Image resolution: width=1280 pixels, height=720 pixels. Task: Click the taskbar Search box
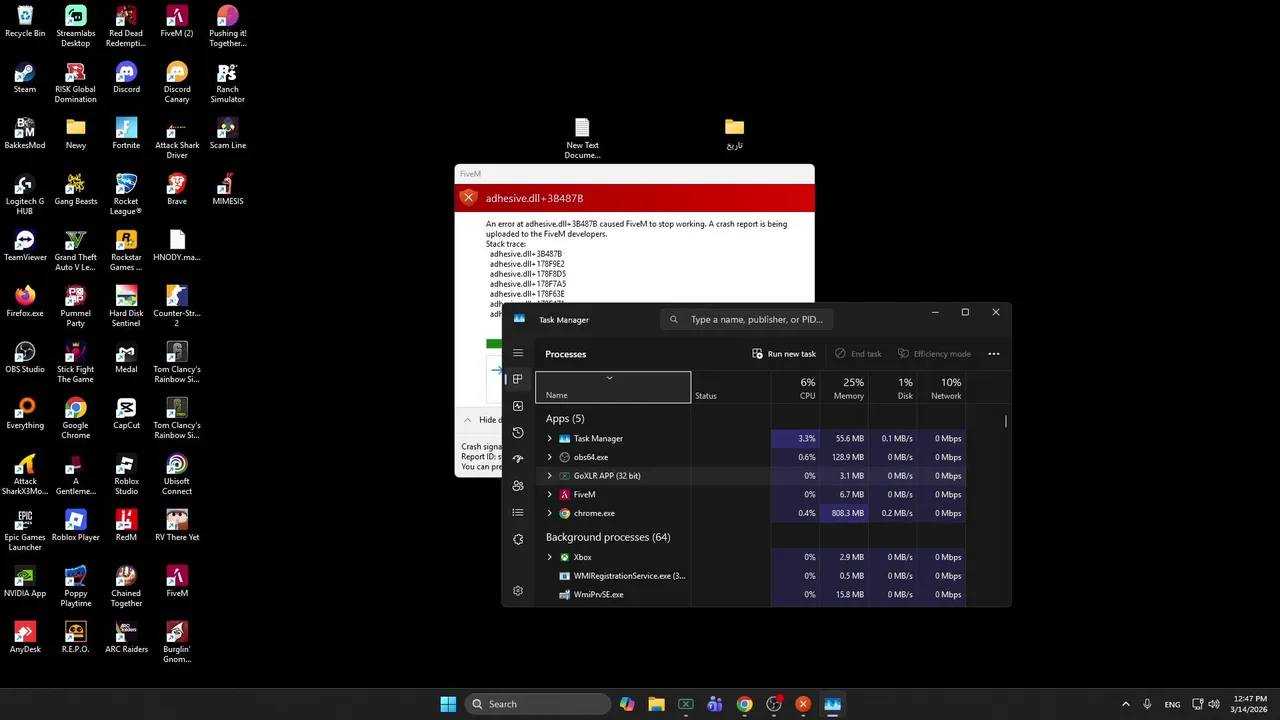[538, 704]
